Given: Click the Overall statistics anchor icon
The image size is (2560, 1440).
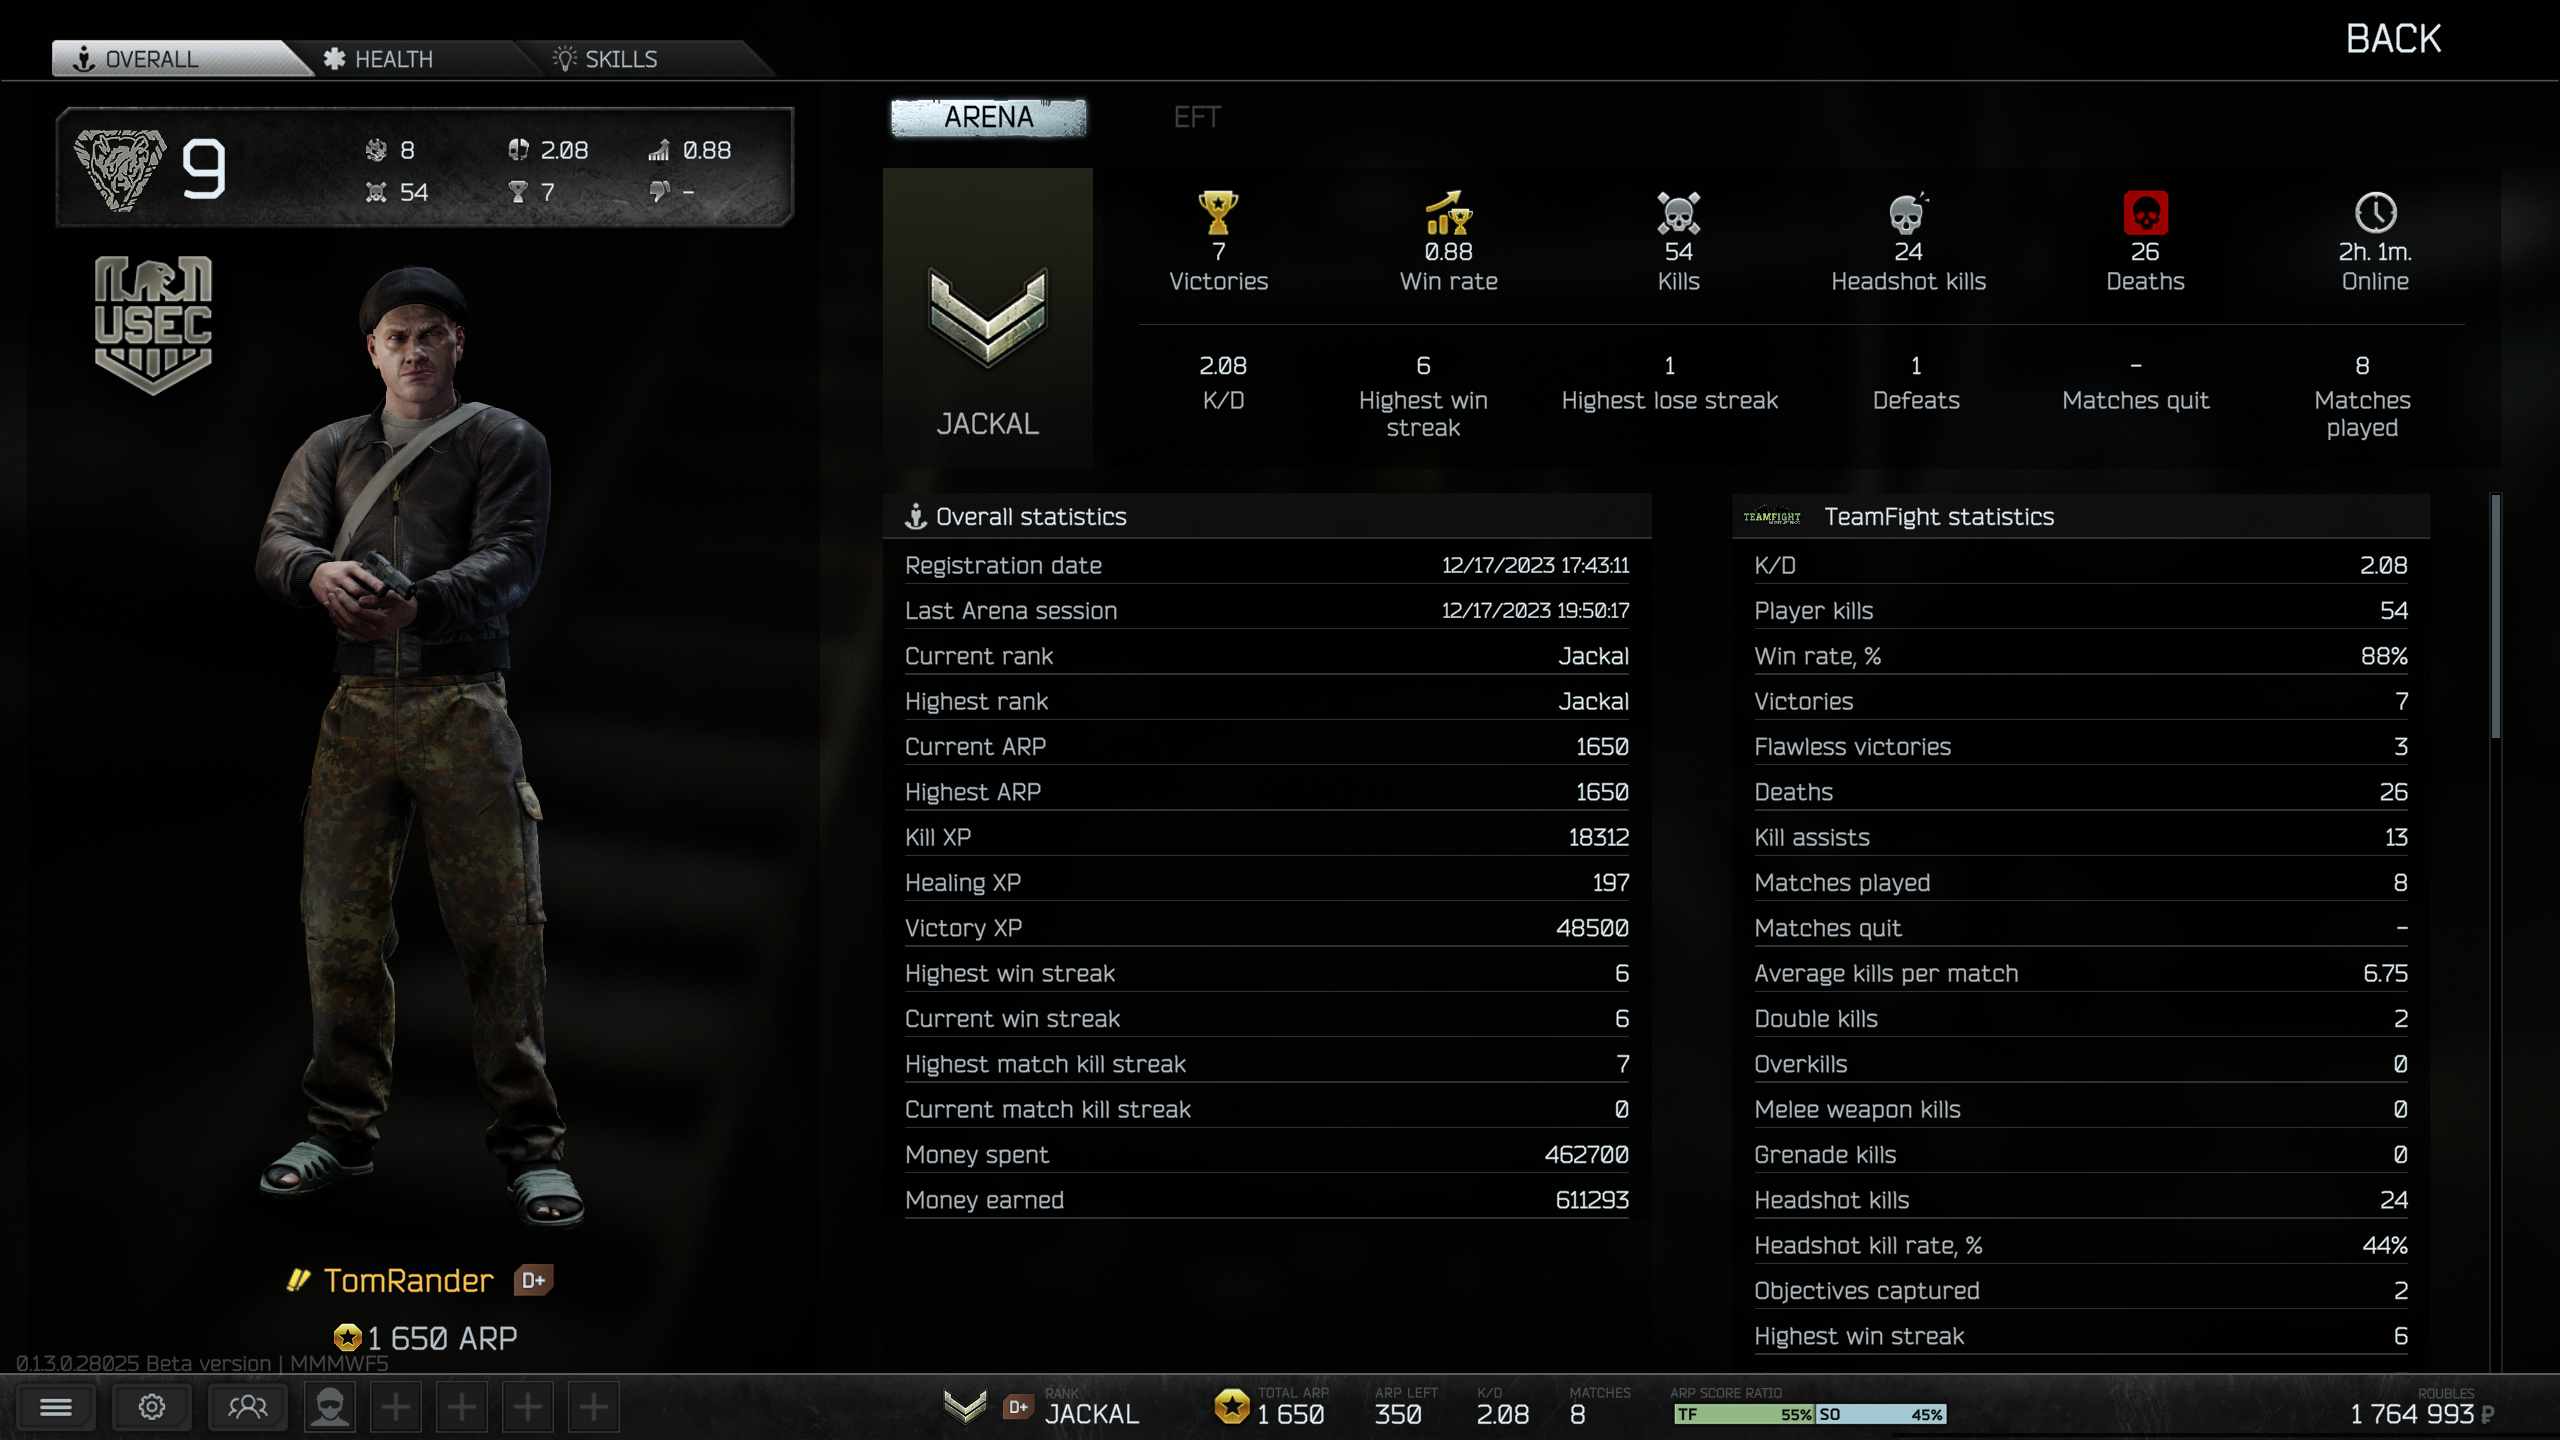Looking at the screenshot, I should [915, 517].
